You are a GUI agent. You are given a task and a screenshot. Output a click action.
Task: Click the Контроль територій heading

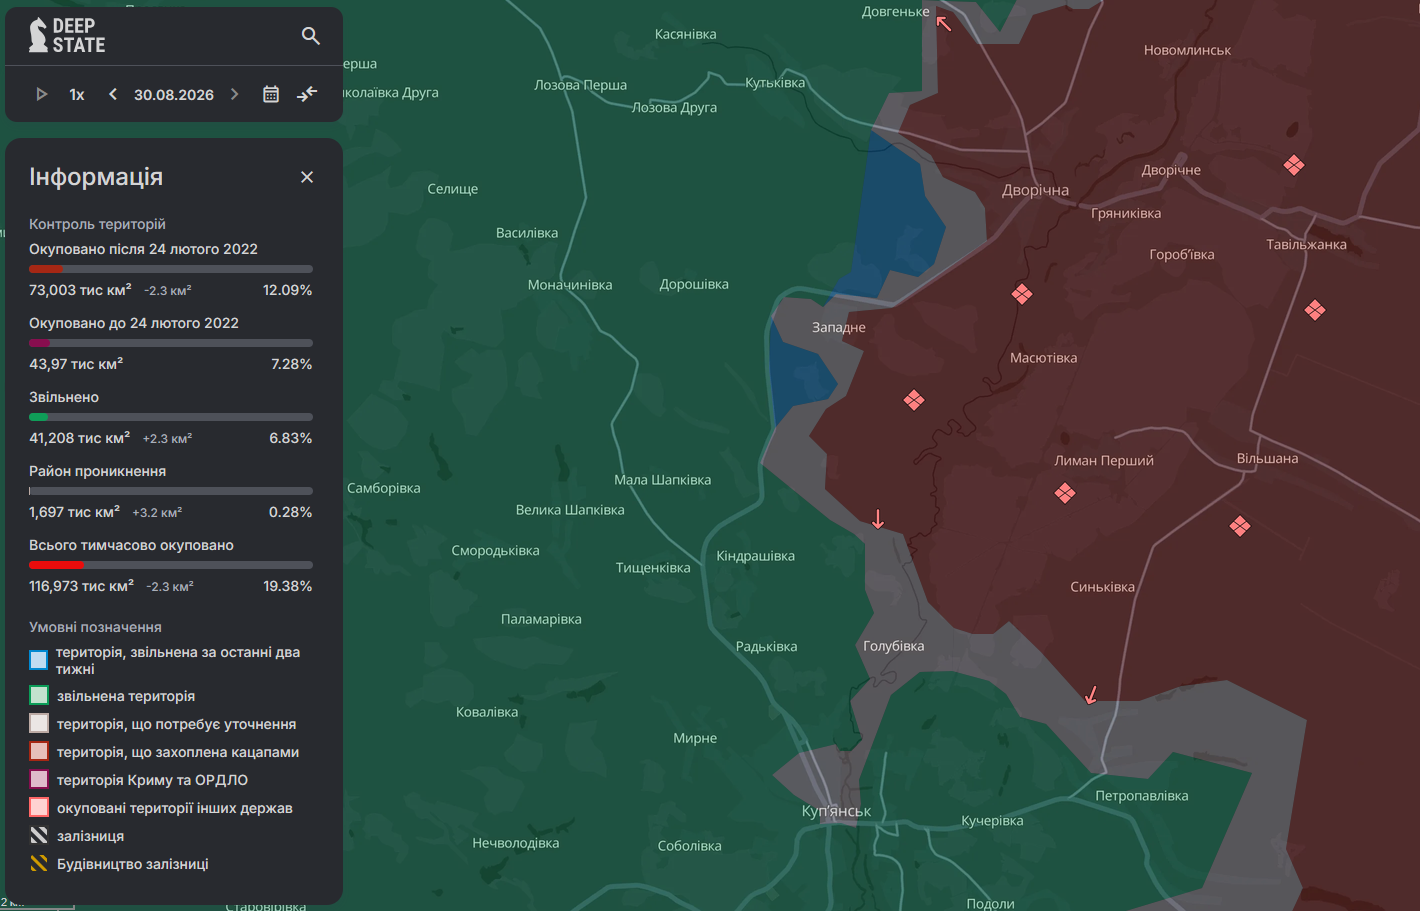tap(97, 224)
